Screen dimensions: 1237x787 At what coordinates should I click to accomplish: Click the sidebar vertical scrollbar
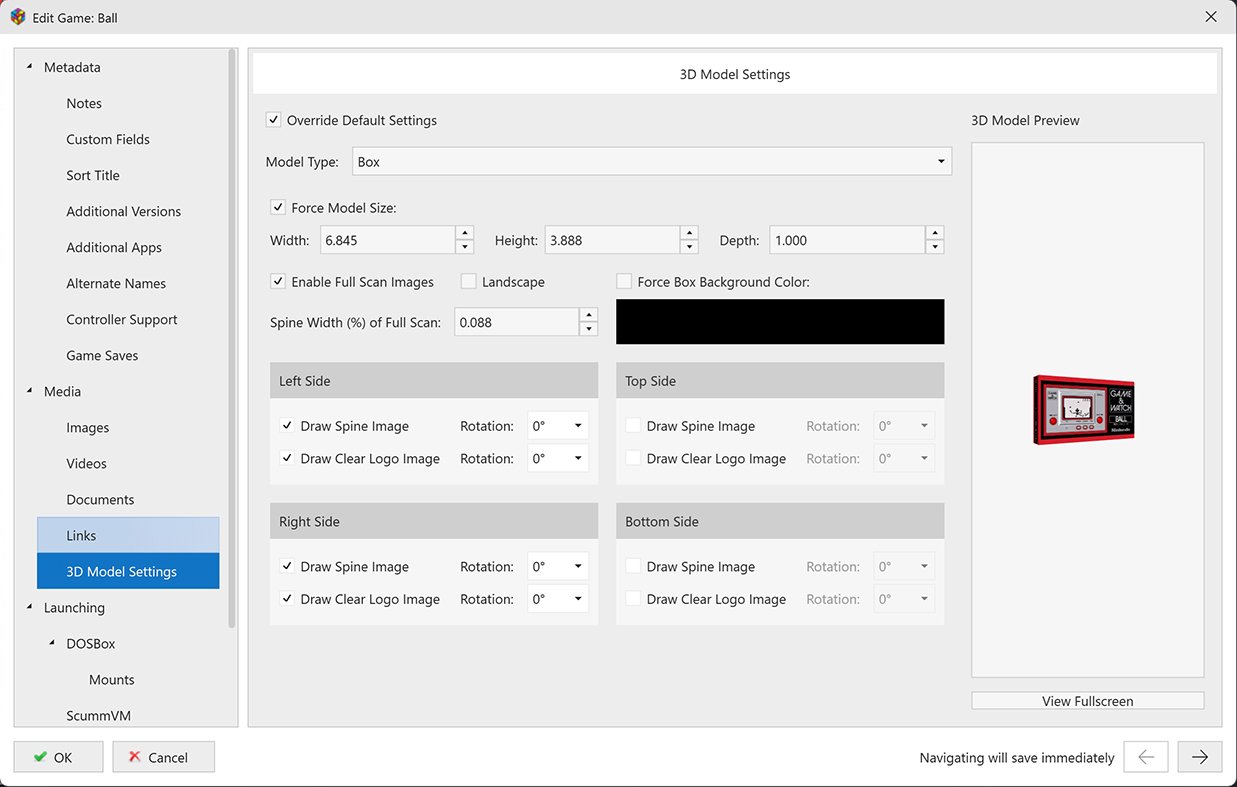coord(232,338)
